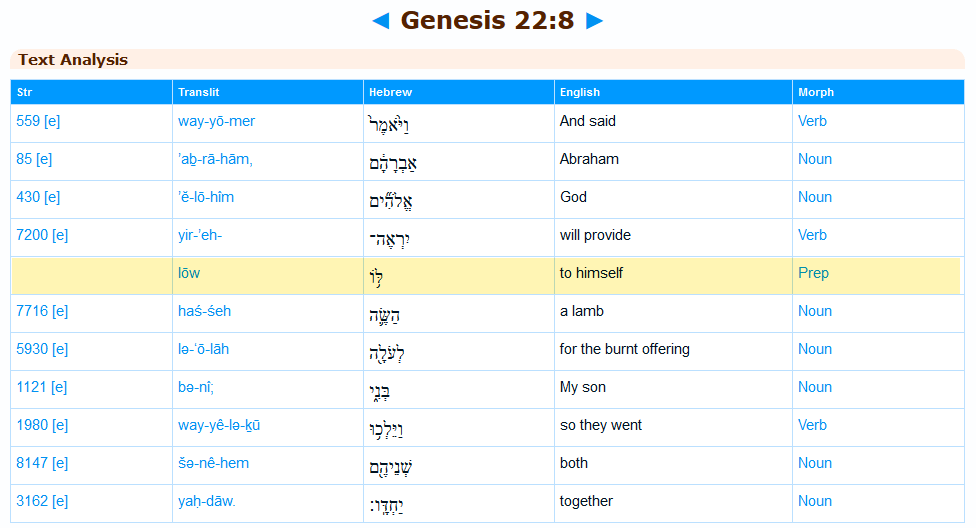976x528 pixels.
Task: Open the Verb morphology link for way-yō-mer
Action: (812, 121)
